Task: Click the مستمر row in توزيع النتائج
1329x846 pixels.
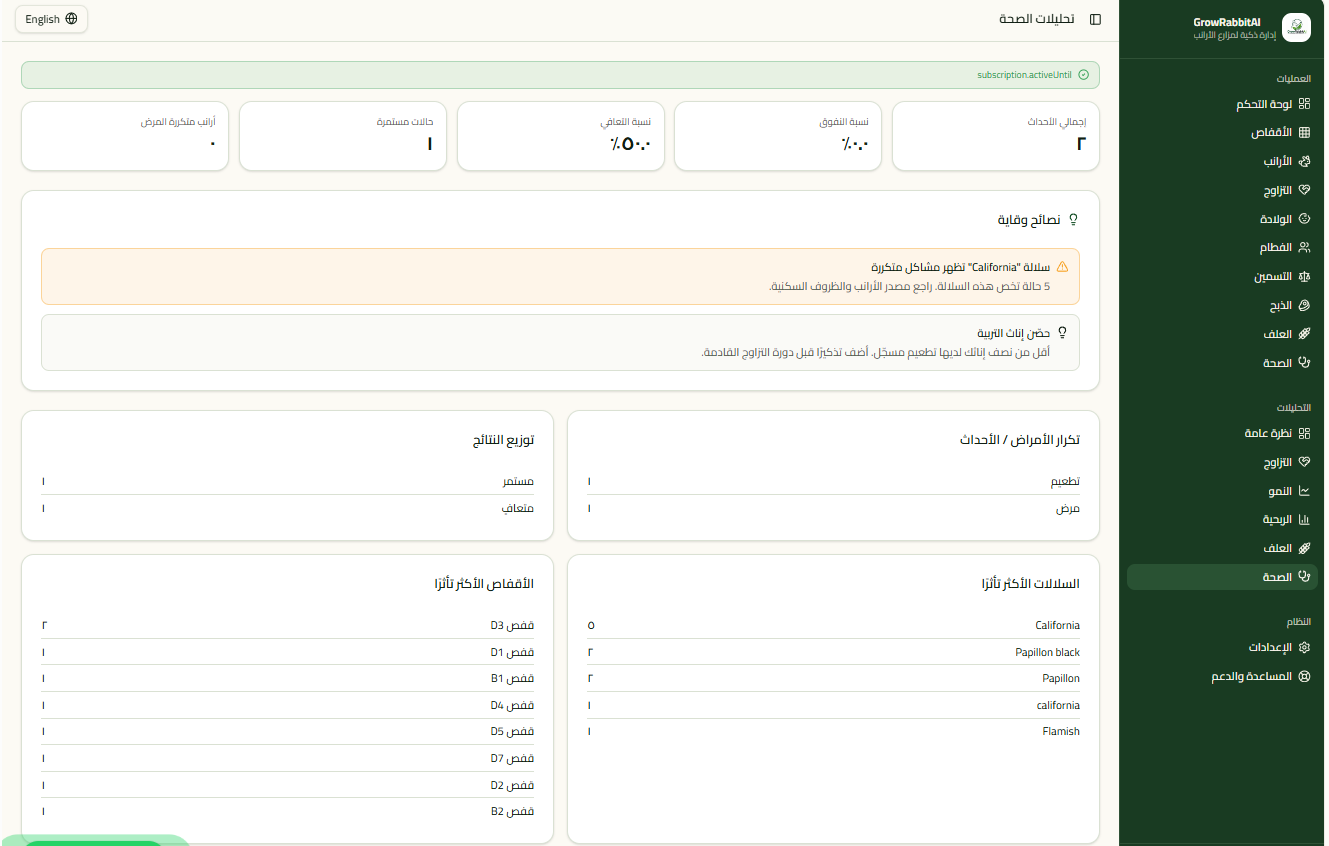Action: (x=288, y=482)
